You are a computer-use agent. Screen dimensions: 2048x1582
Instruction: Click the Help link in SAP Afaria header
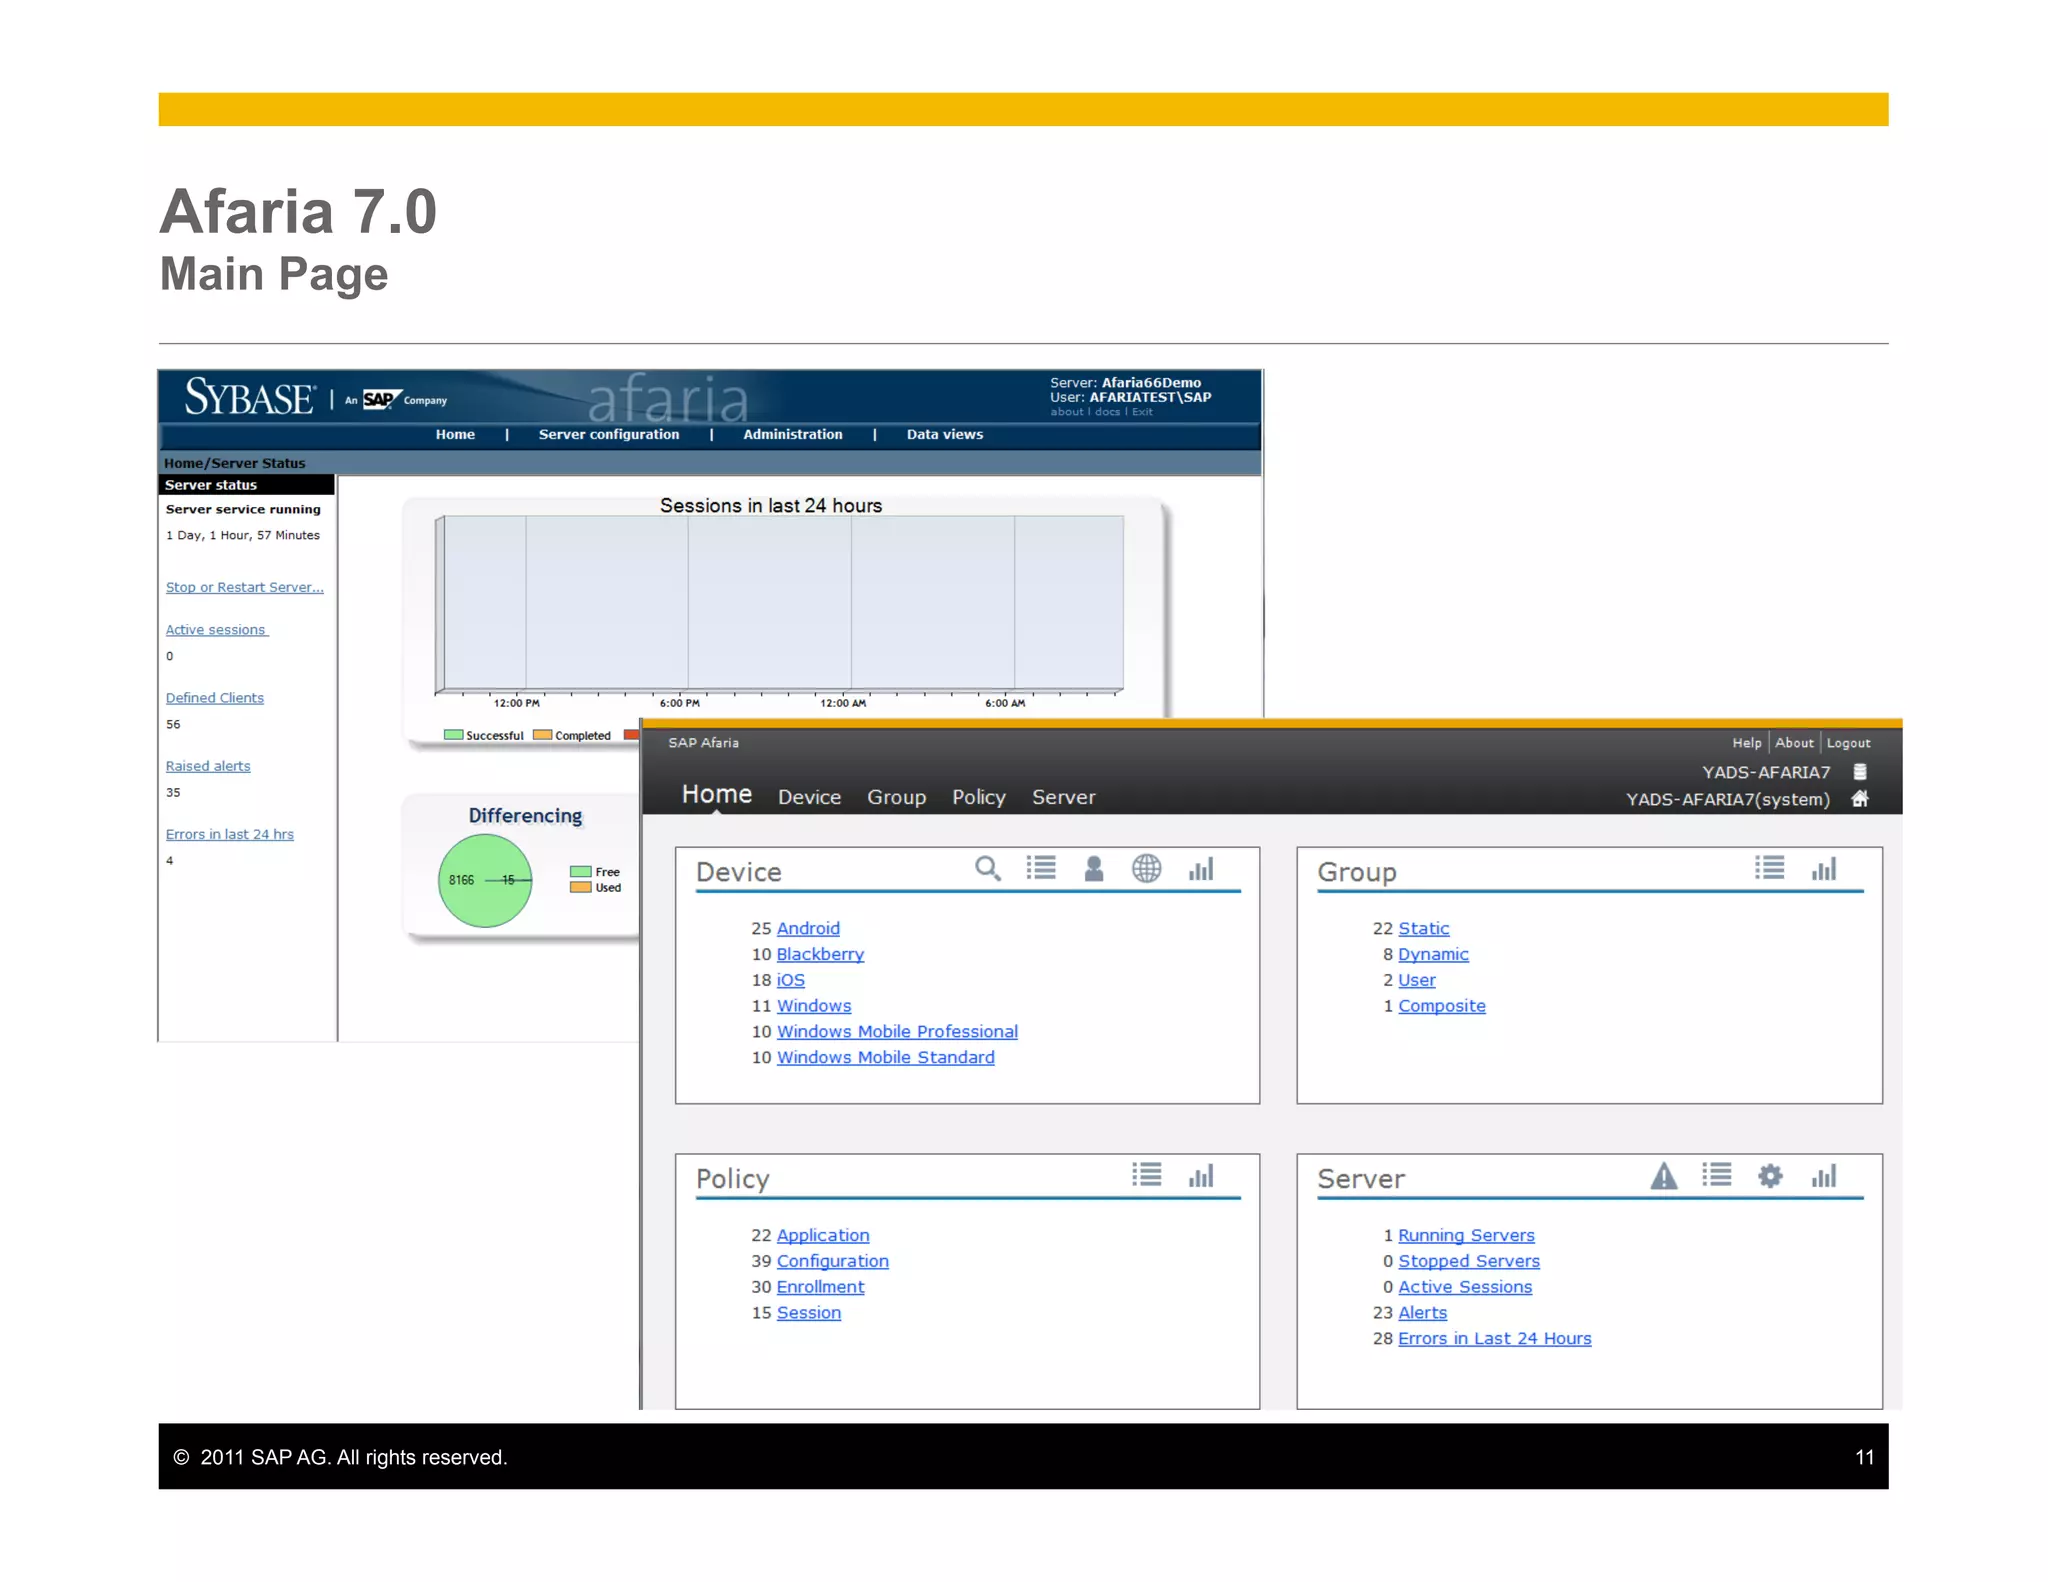[x=1746, y=743]
